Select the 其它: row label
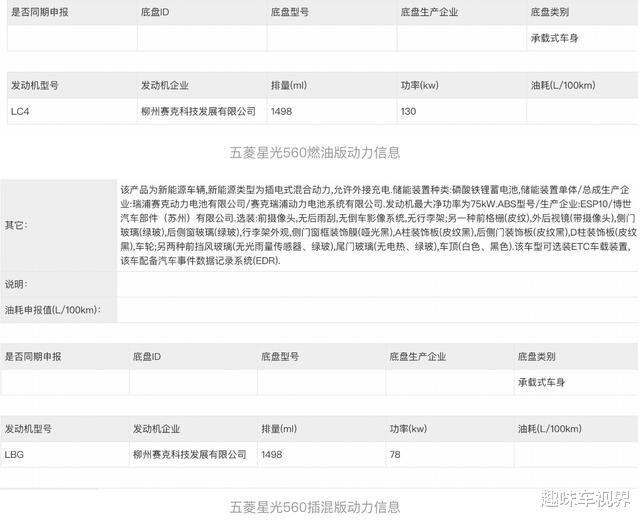The width and height of the screenshot is (640, 520). [x=16, y=225]
